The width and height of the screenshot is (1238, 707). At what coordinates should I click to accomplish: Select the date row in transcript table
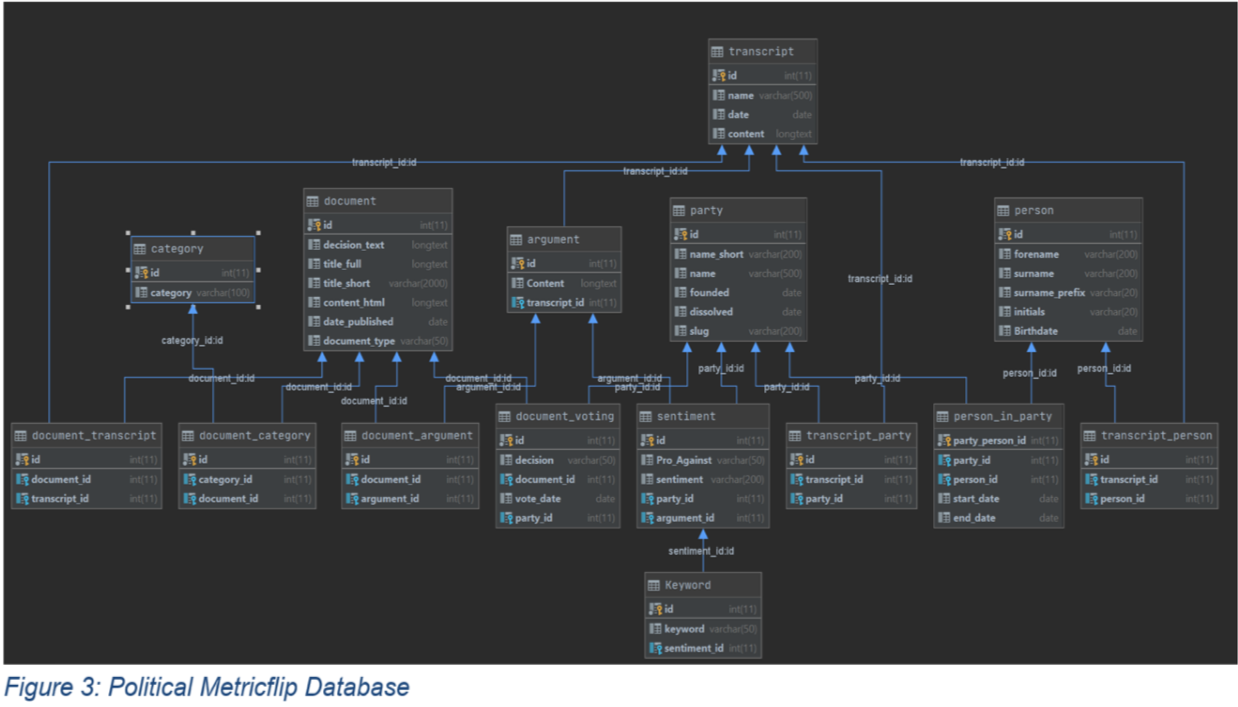[763, 115]
